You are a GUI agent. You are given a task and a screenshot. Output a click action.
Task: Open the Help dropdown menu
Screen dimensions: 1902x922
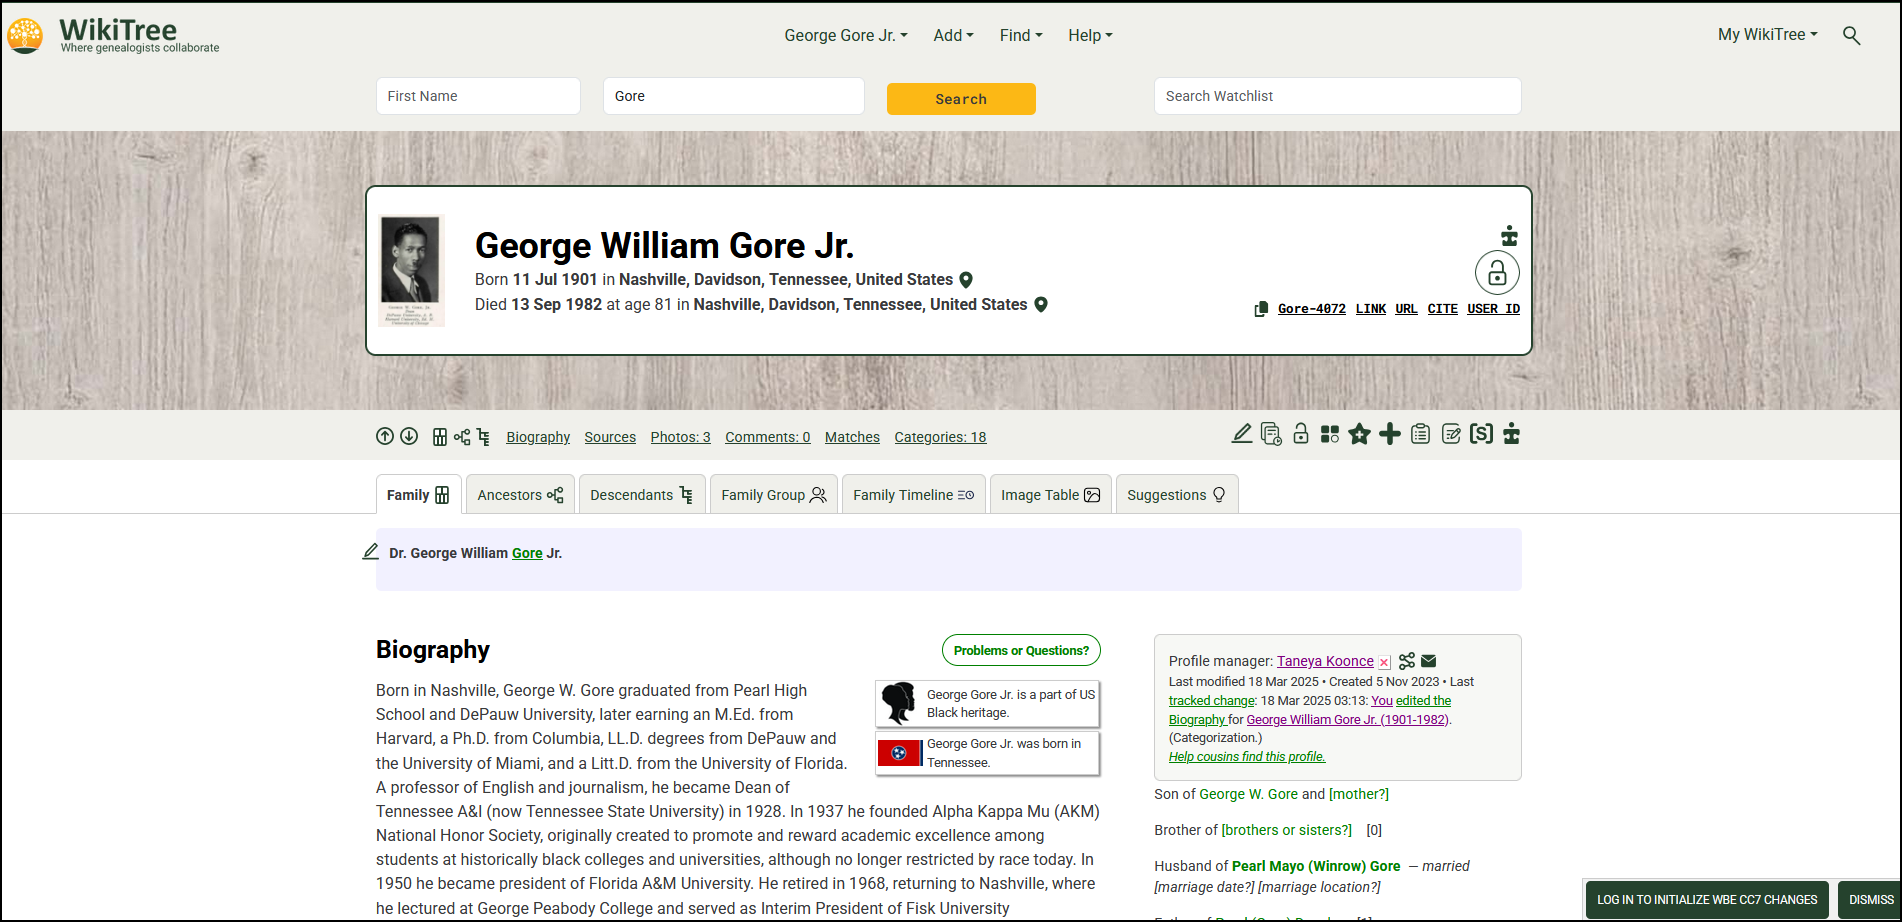(x=1090, y=35)
